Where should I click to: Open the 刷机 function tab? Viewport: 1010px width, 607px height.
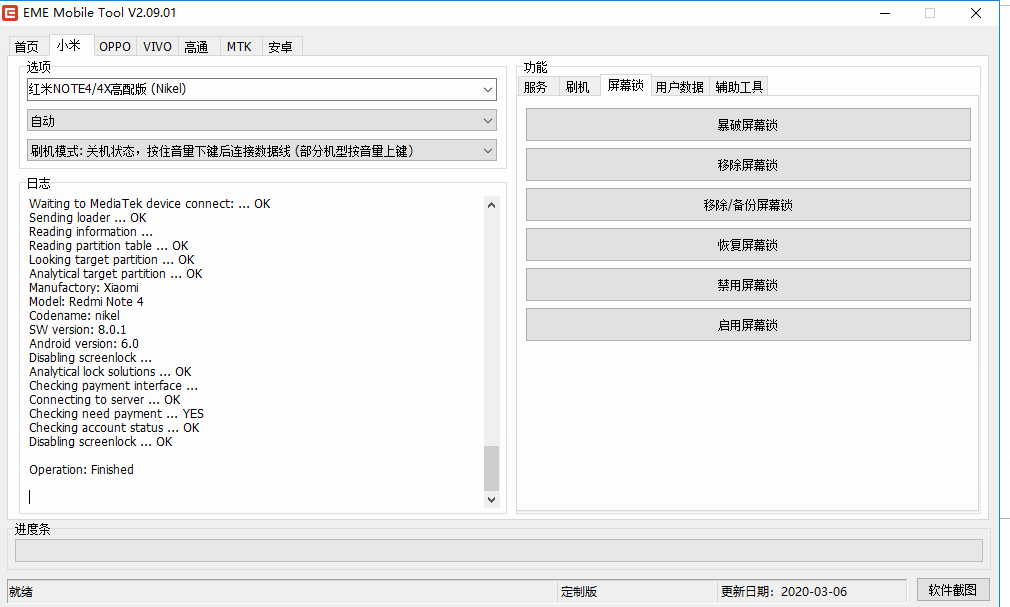point(578,87)
